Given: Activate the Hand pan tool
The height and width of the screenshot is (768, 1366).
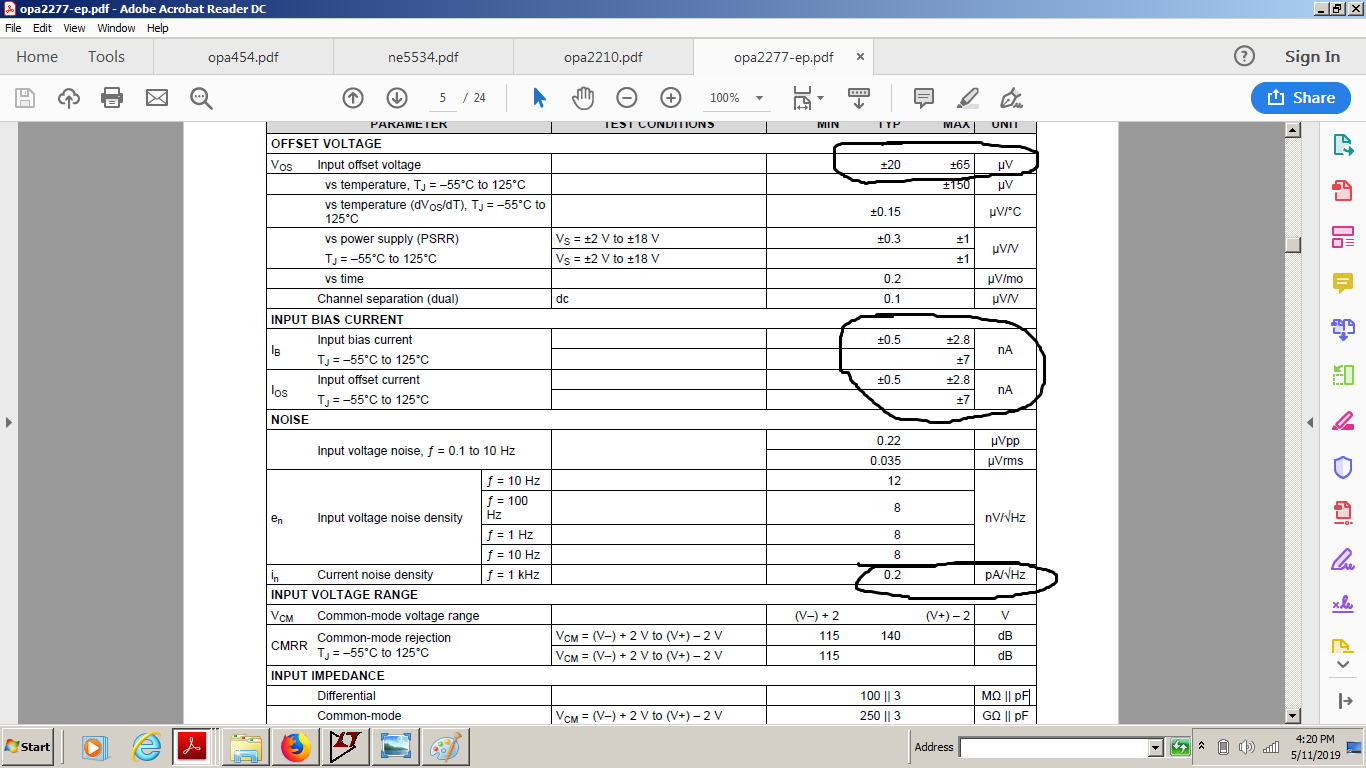Looking at the screenshot, I should click(583, 98).
